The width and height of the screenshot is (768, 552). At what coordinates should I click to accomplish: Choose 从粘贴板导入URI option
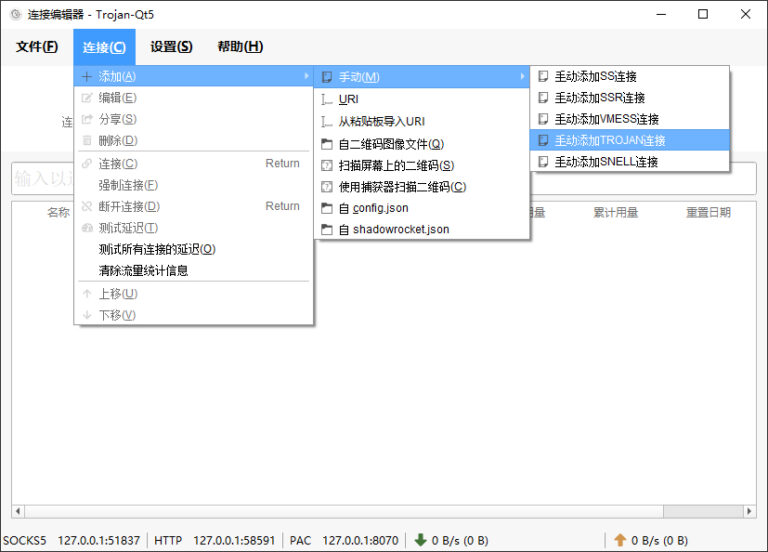[421, 121]
